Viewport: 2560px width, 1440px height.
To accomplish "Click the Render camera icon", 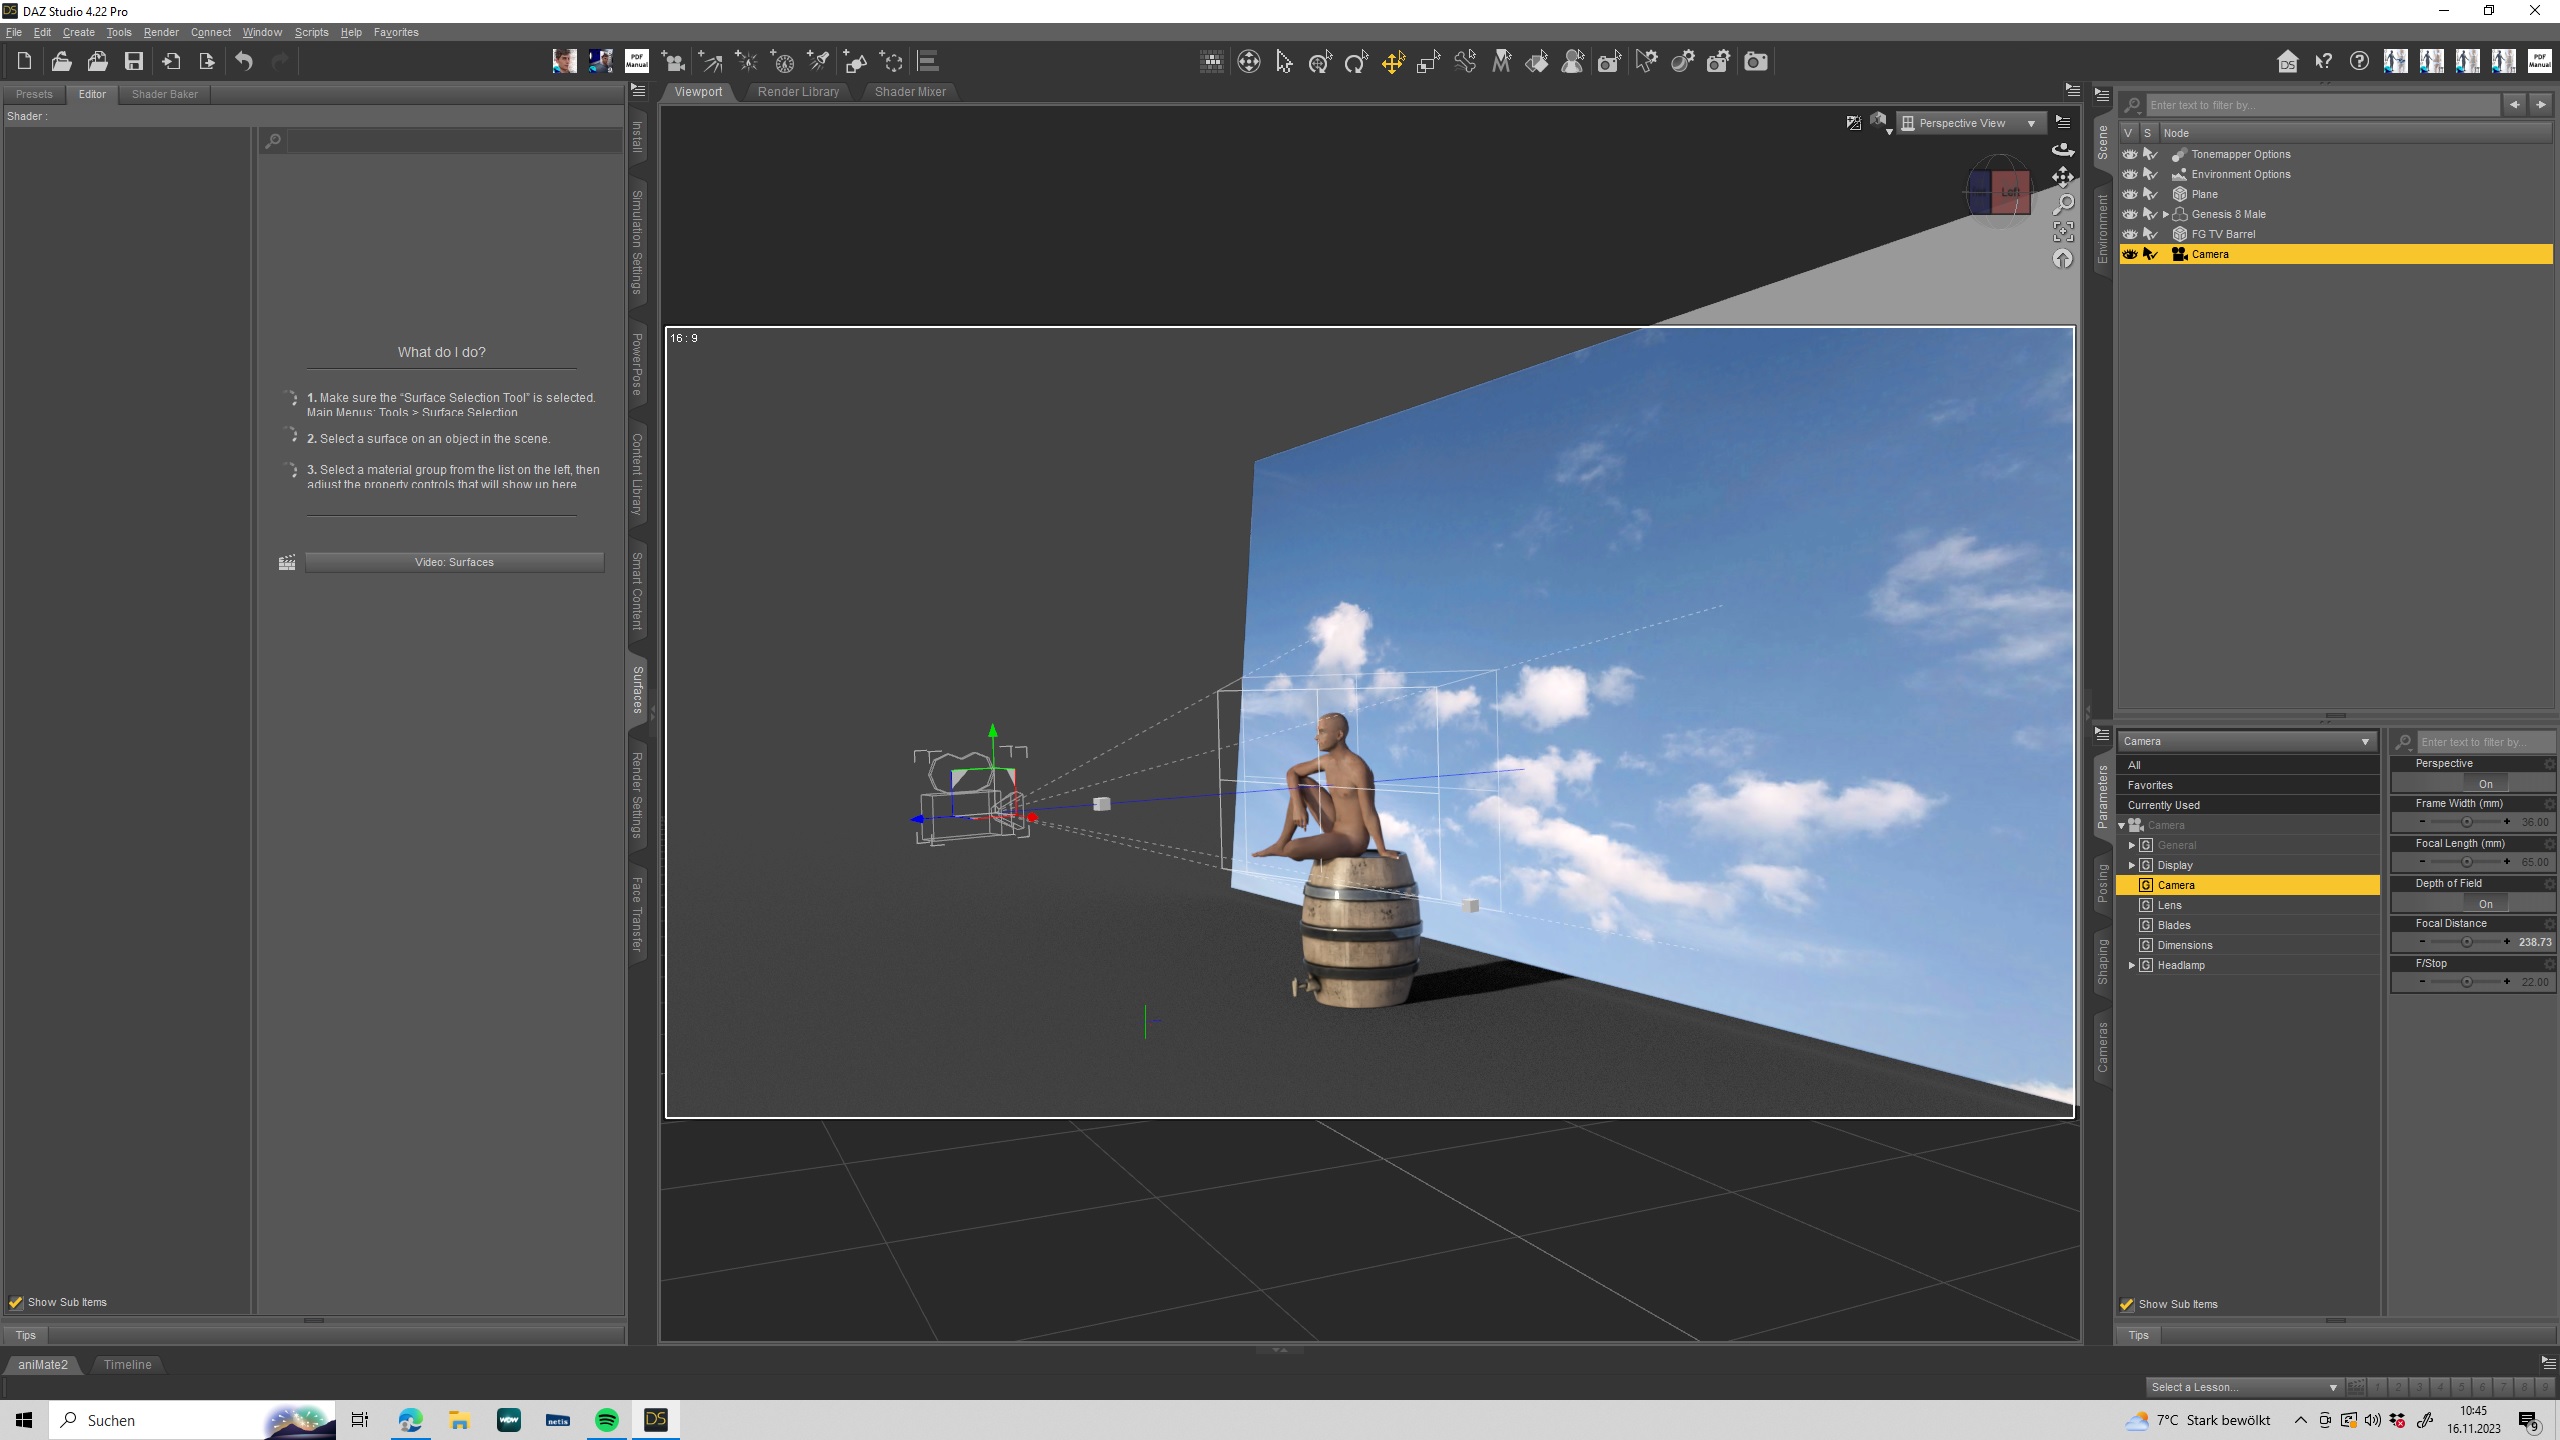I will point(1755,62).
